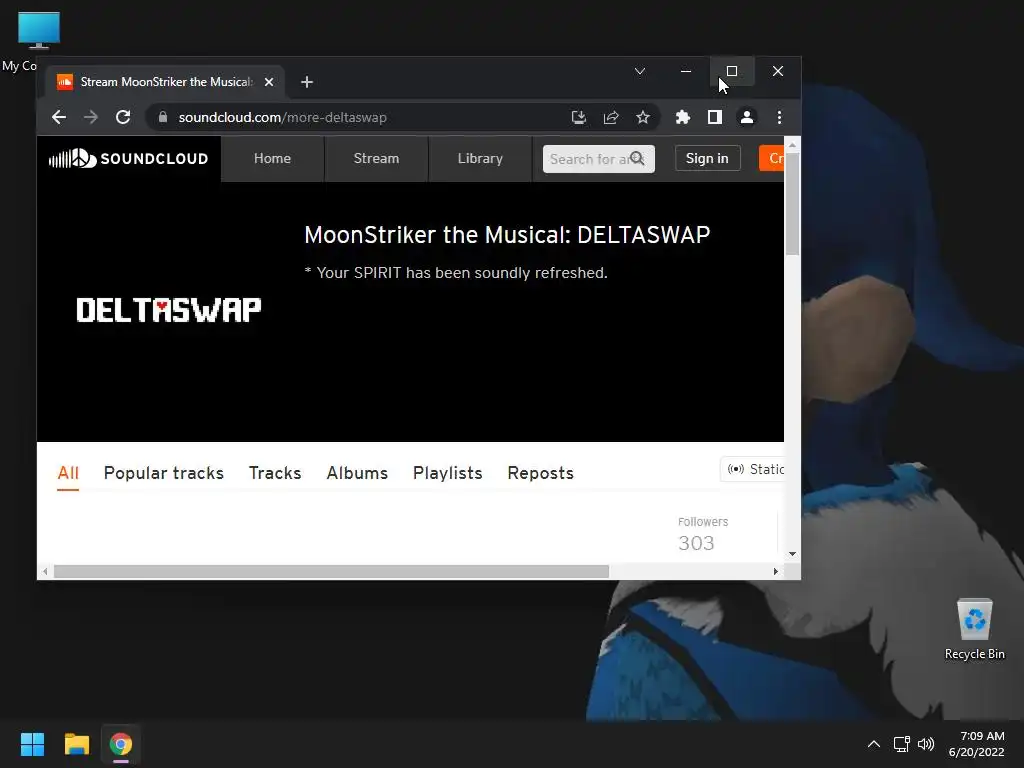Install app via address bar install icon
The height and width of the screenshot is (768, 1024).
coord(579,118)
